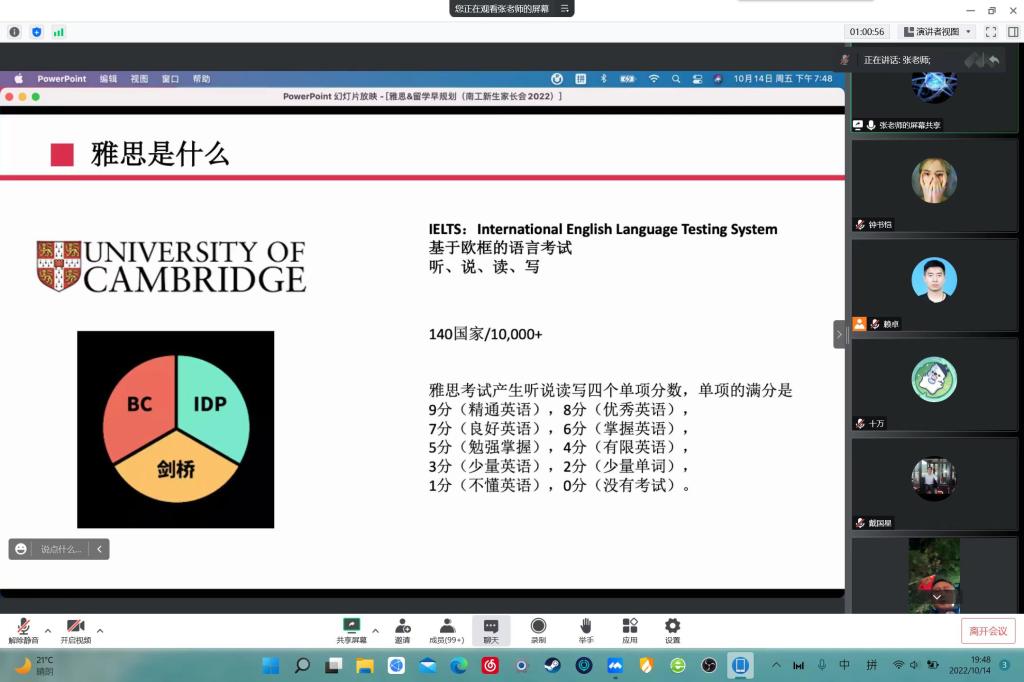Click the 共享屏幕 share screen icon

pyautogui.click(x=351, y=630)
